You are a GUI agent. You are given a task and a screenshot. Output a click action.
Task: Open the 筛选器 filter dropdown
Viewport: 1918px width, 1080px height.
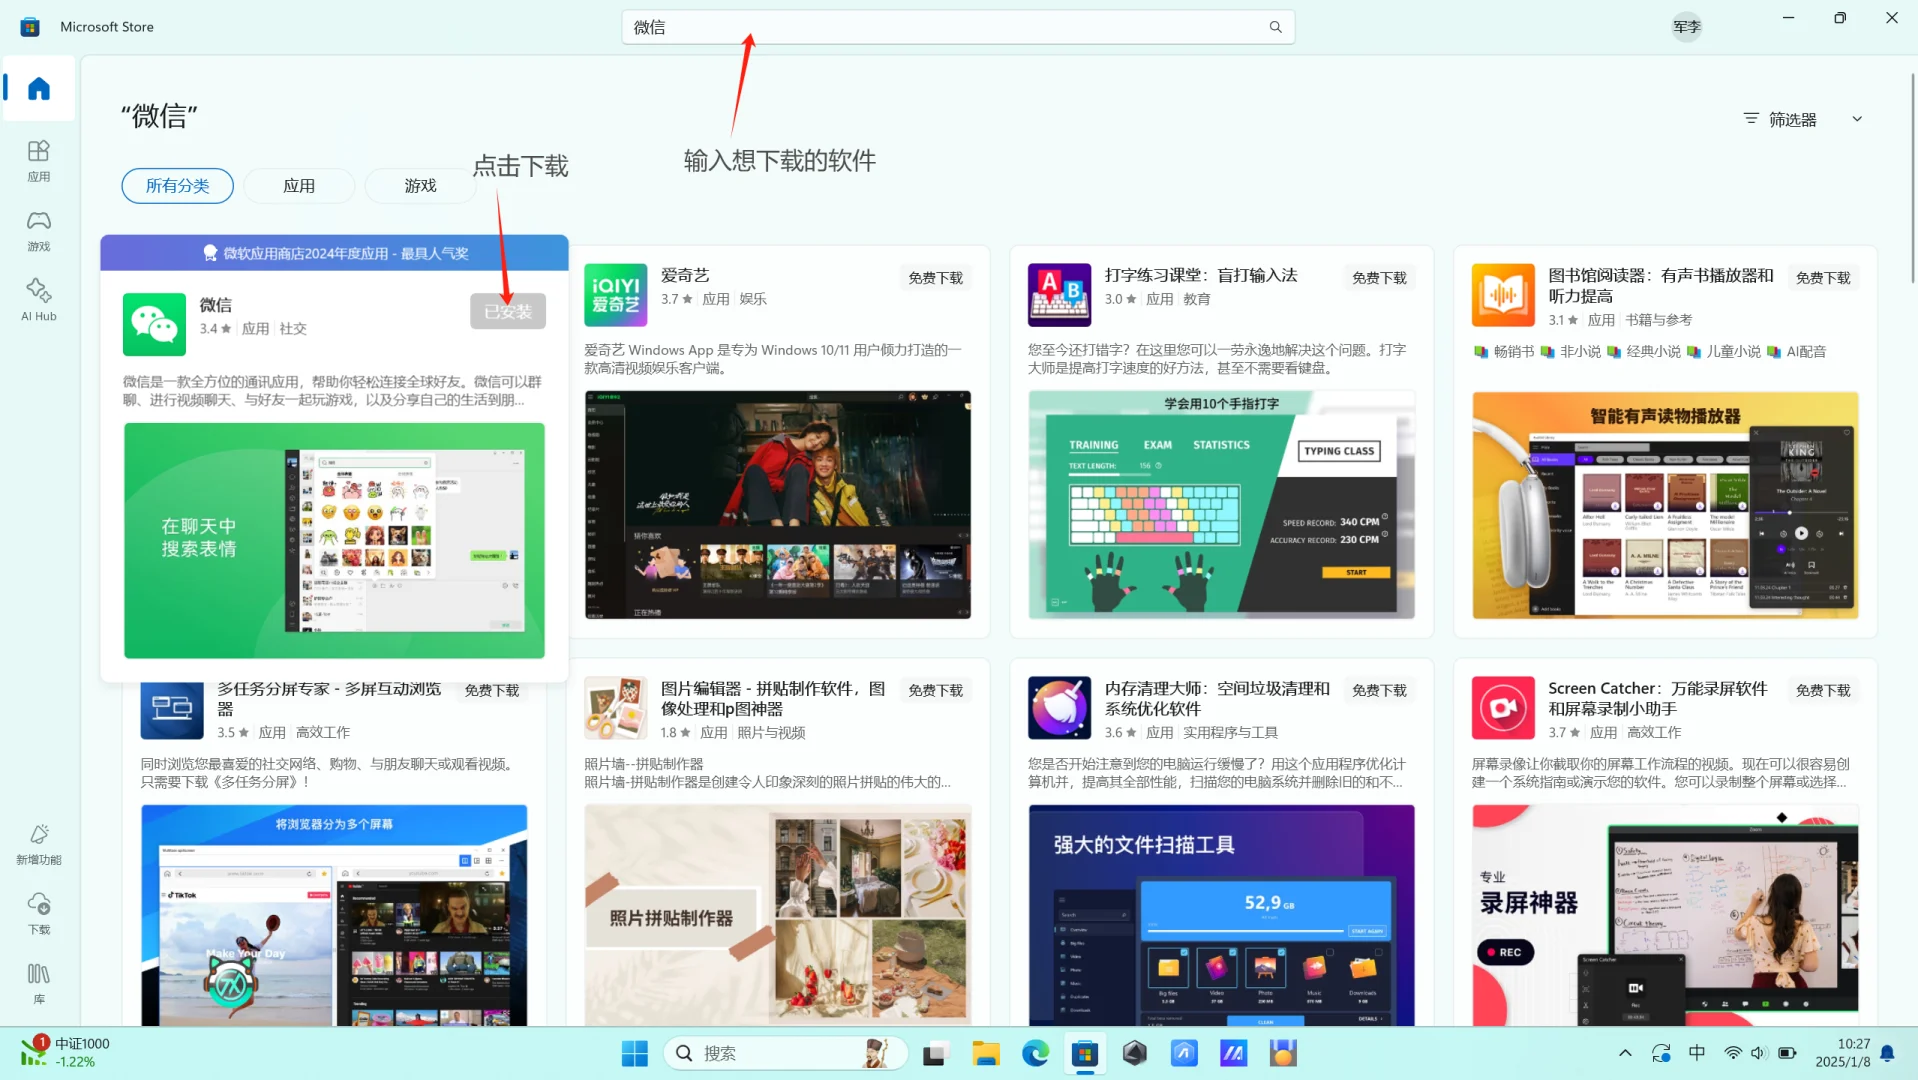click(1789, 118)
